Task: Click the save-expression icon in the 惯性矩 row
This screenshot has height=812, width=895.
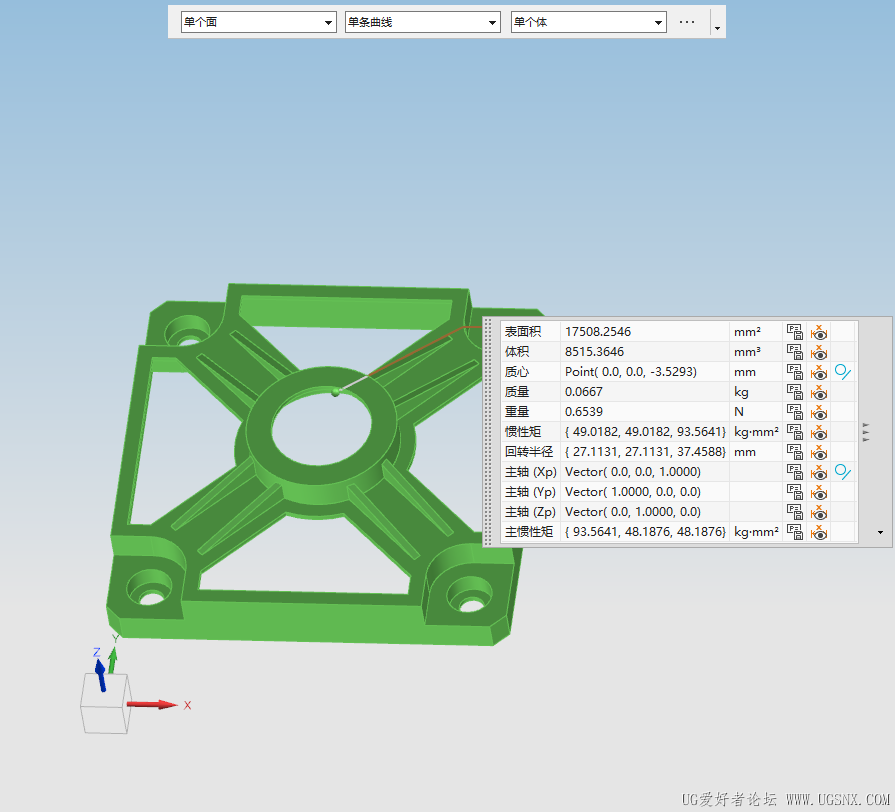Action: pyautogui.click(x=795, y=431)
